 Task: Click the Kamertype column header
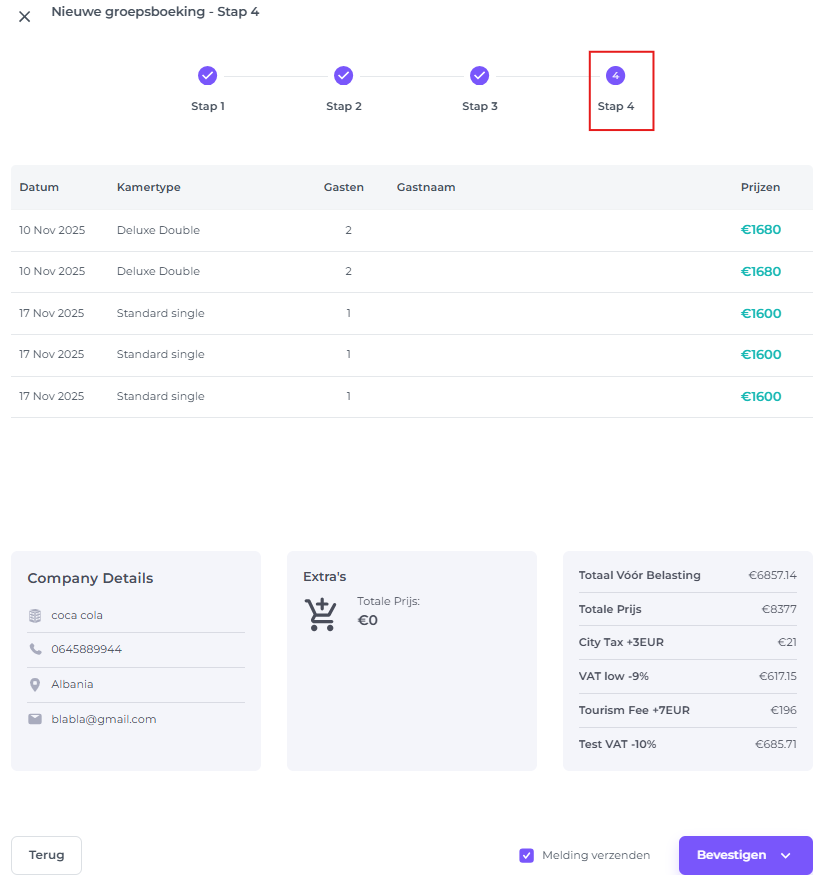[149, 187]
